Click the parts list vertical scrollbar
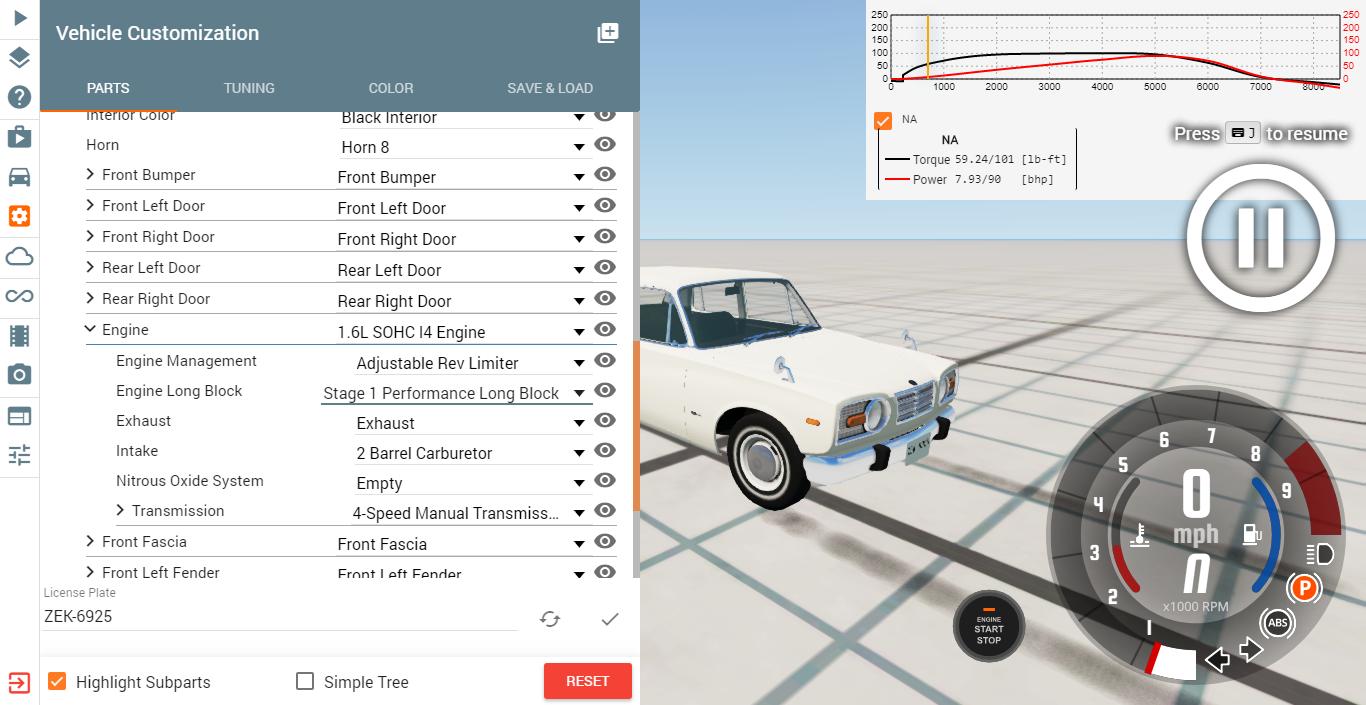Viewport: 1366px width, 705px height. coord(636,425)
